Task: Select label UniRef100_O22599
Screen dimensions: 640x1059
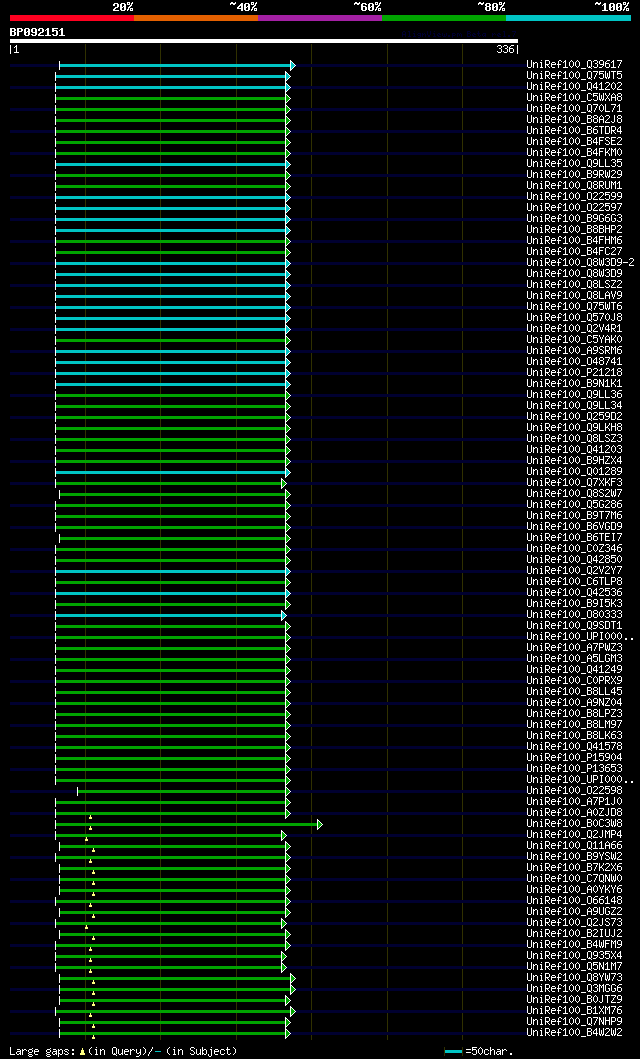Action: (x=574, y=197)
